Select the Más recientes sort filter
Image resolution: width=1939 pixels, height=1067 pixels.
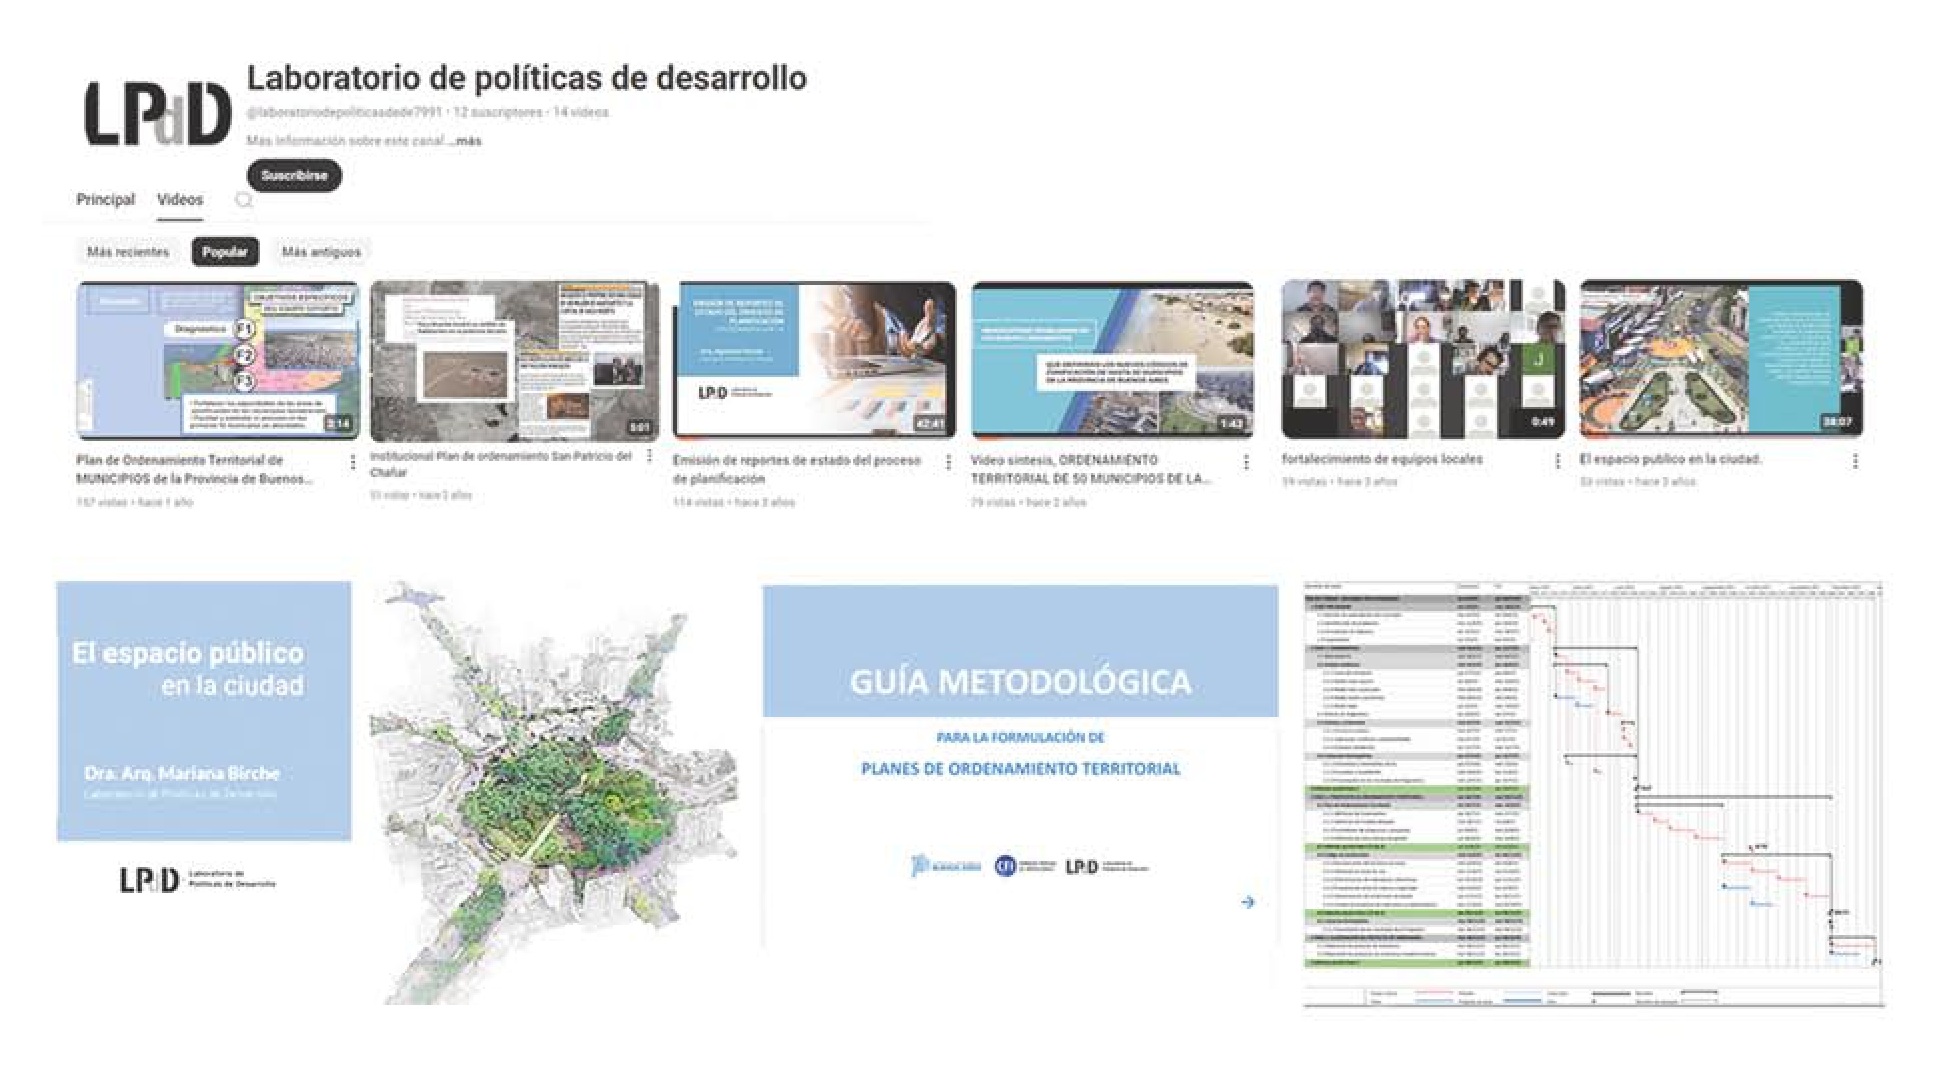pos(128,252)
